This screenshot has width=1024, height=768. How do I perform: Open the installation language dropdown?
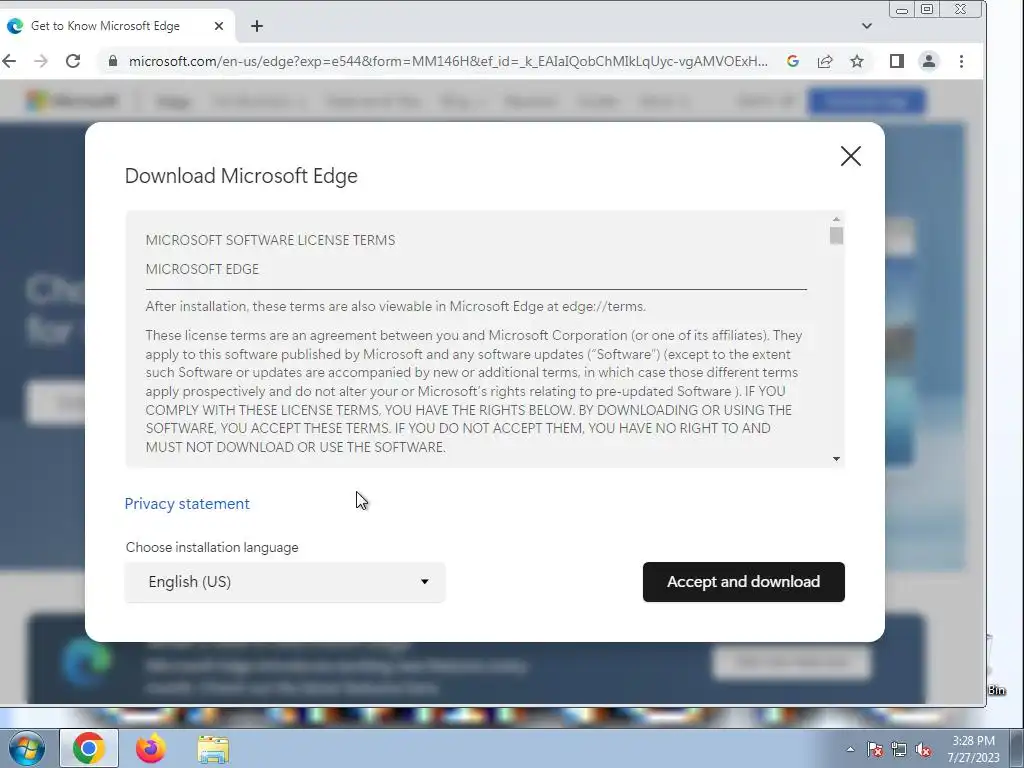[x=285, y=582]
